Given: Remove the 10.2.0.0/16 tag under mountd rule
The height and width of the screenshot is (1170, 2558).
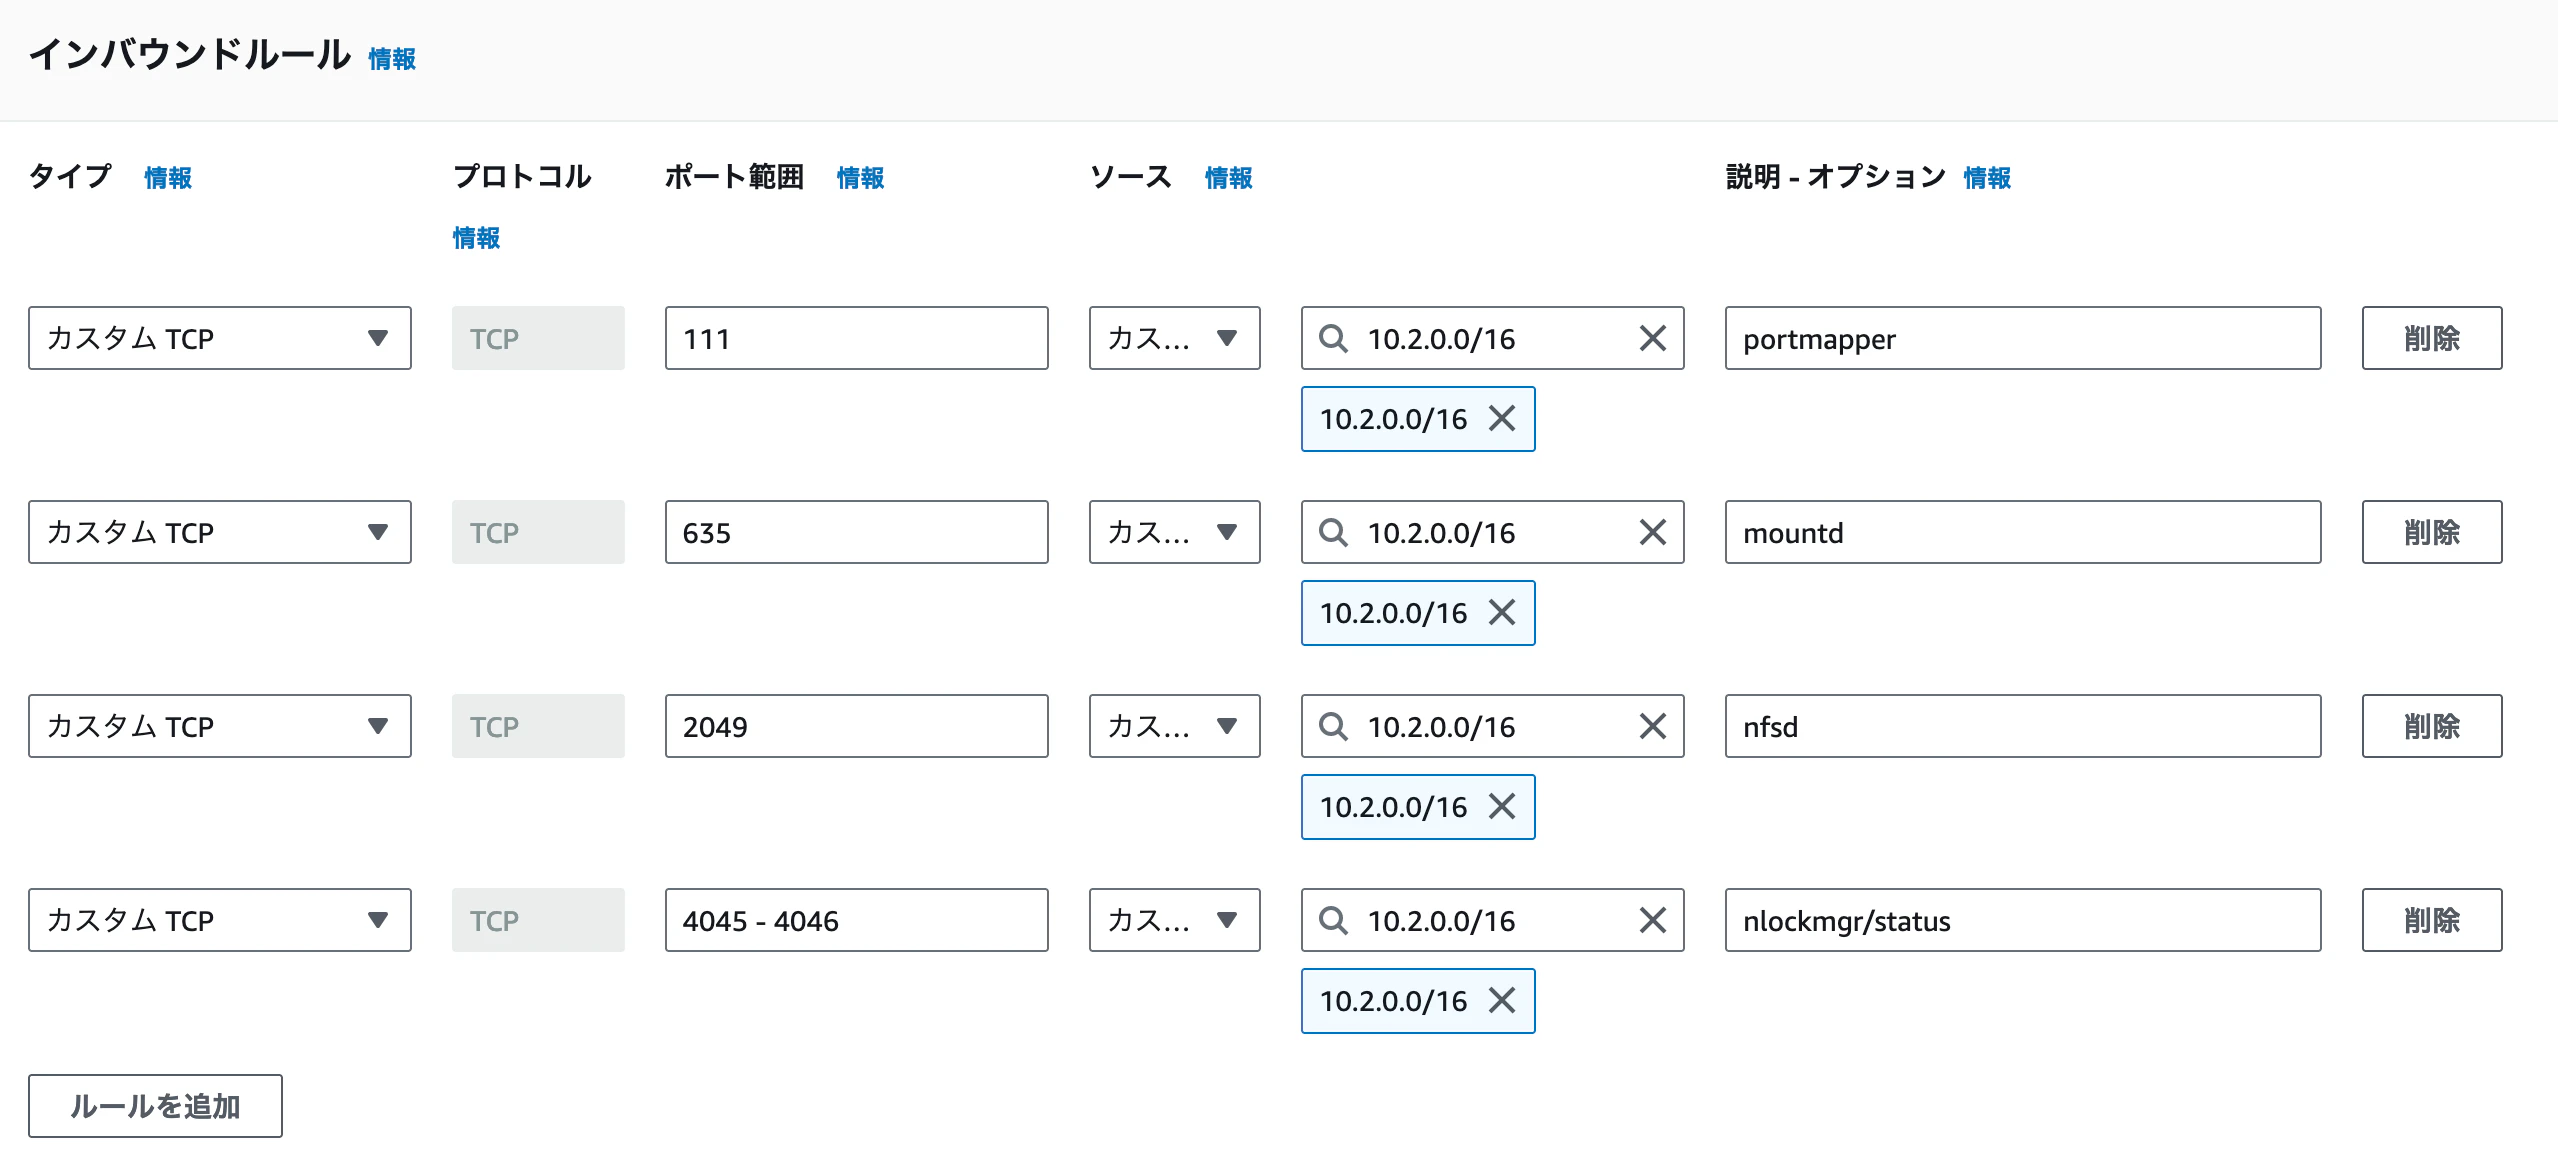Looking at the screenshot, I should 1501,613.
